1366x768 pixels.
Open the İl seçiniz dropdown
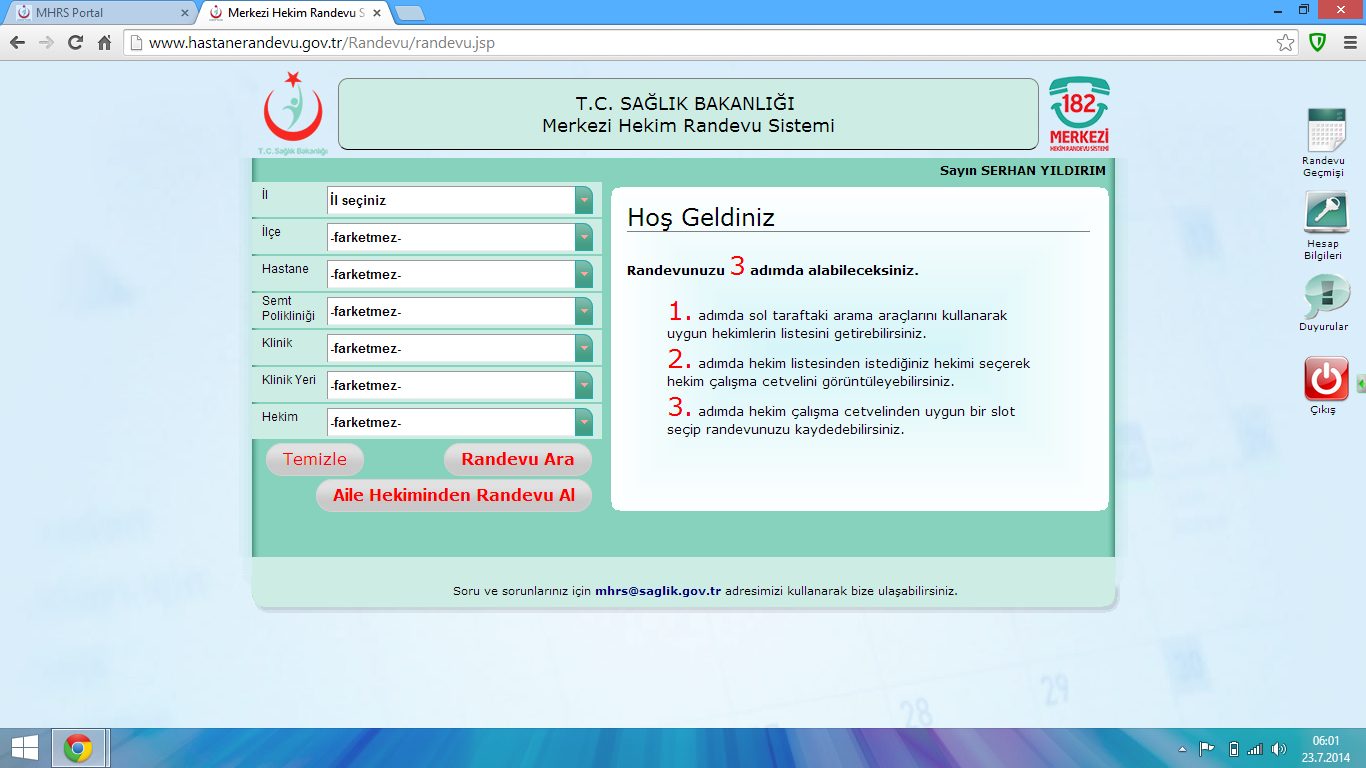(x=583, y=200)
